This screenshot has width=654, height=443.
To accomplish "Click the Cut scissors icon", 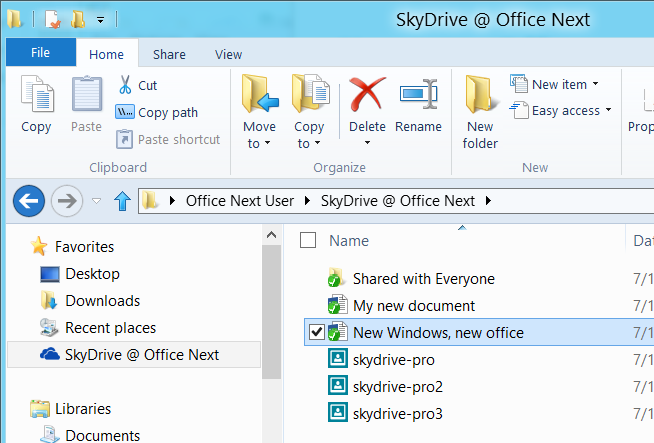I will pos(125,85).
